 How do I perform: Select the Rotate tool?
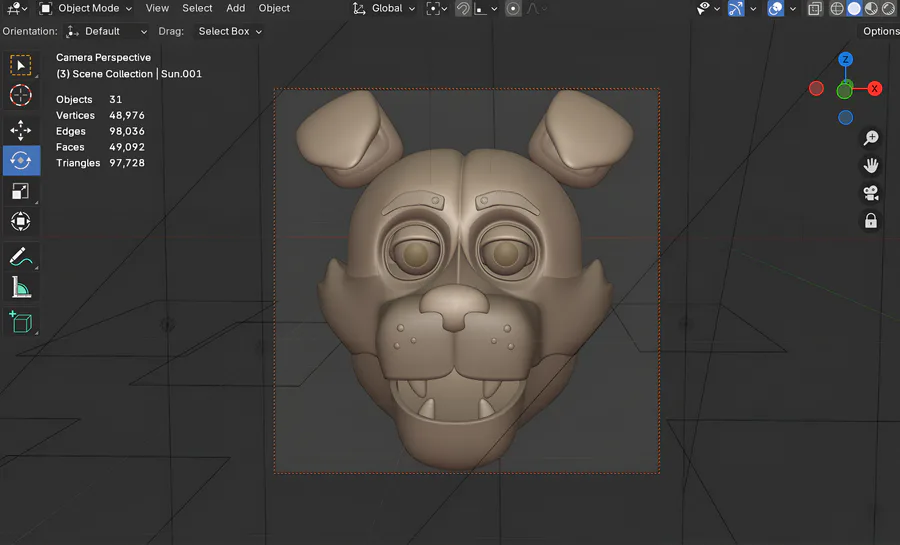point(21,161)
